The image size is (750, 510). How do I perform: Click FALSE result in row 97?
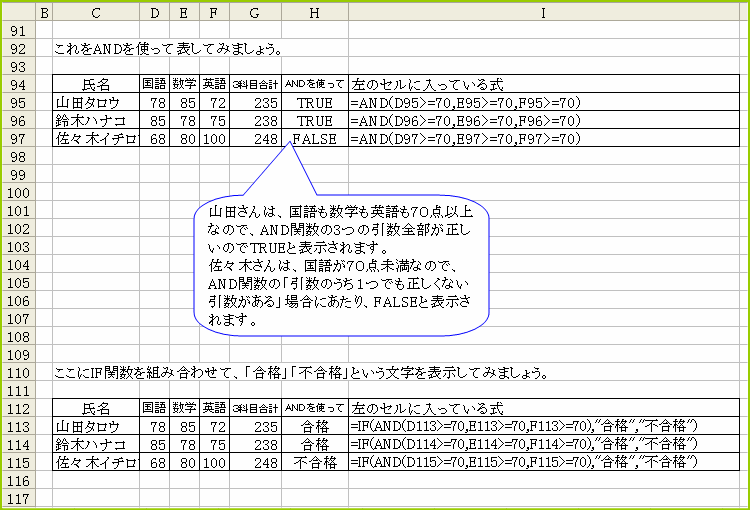click(x=315, y=139)
